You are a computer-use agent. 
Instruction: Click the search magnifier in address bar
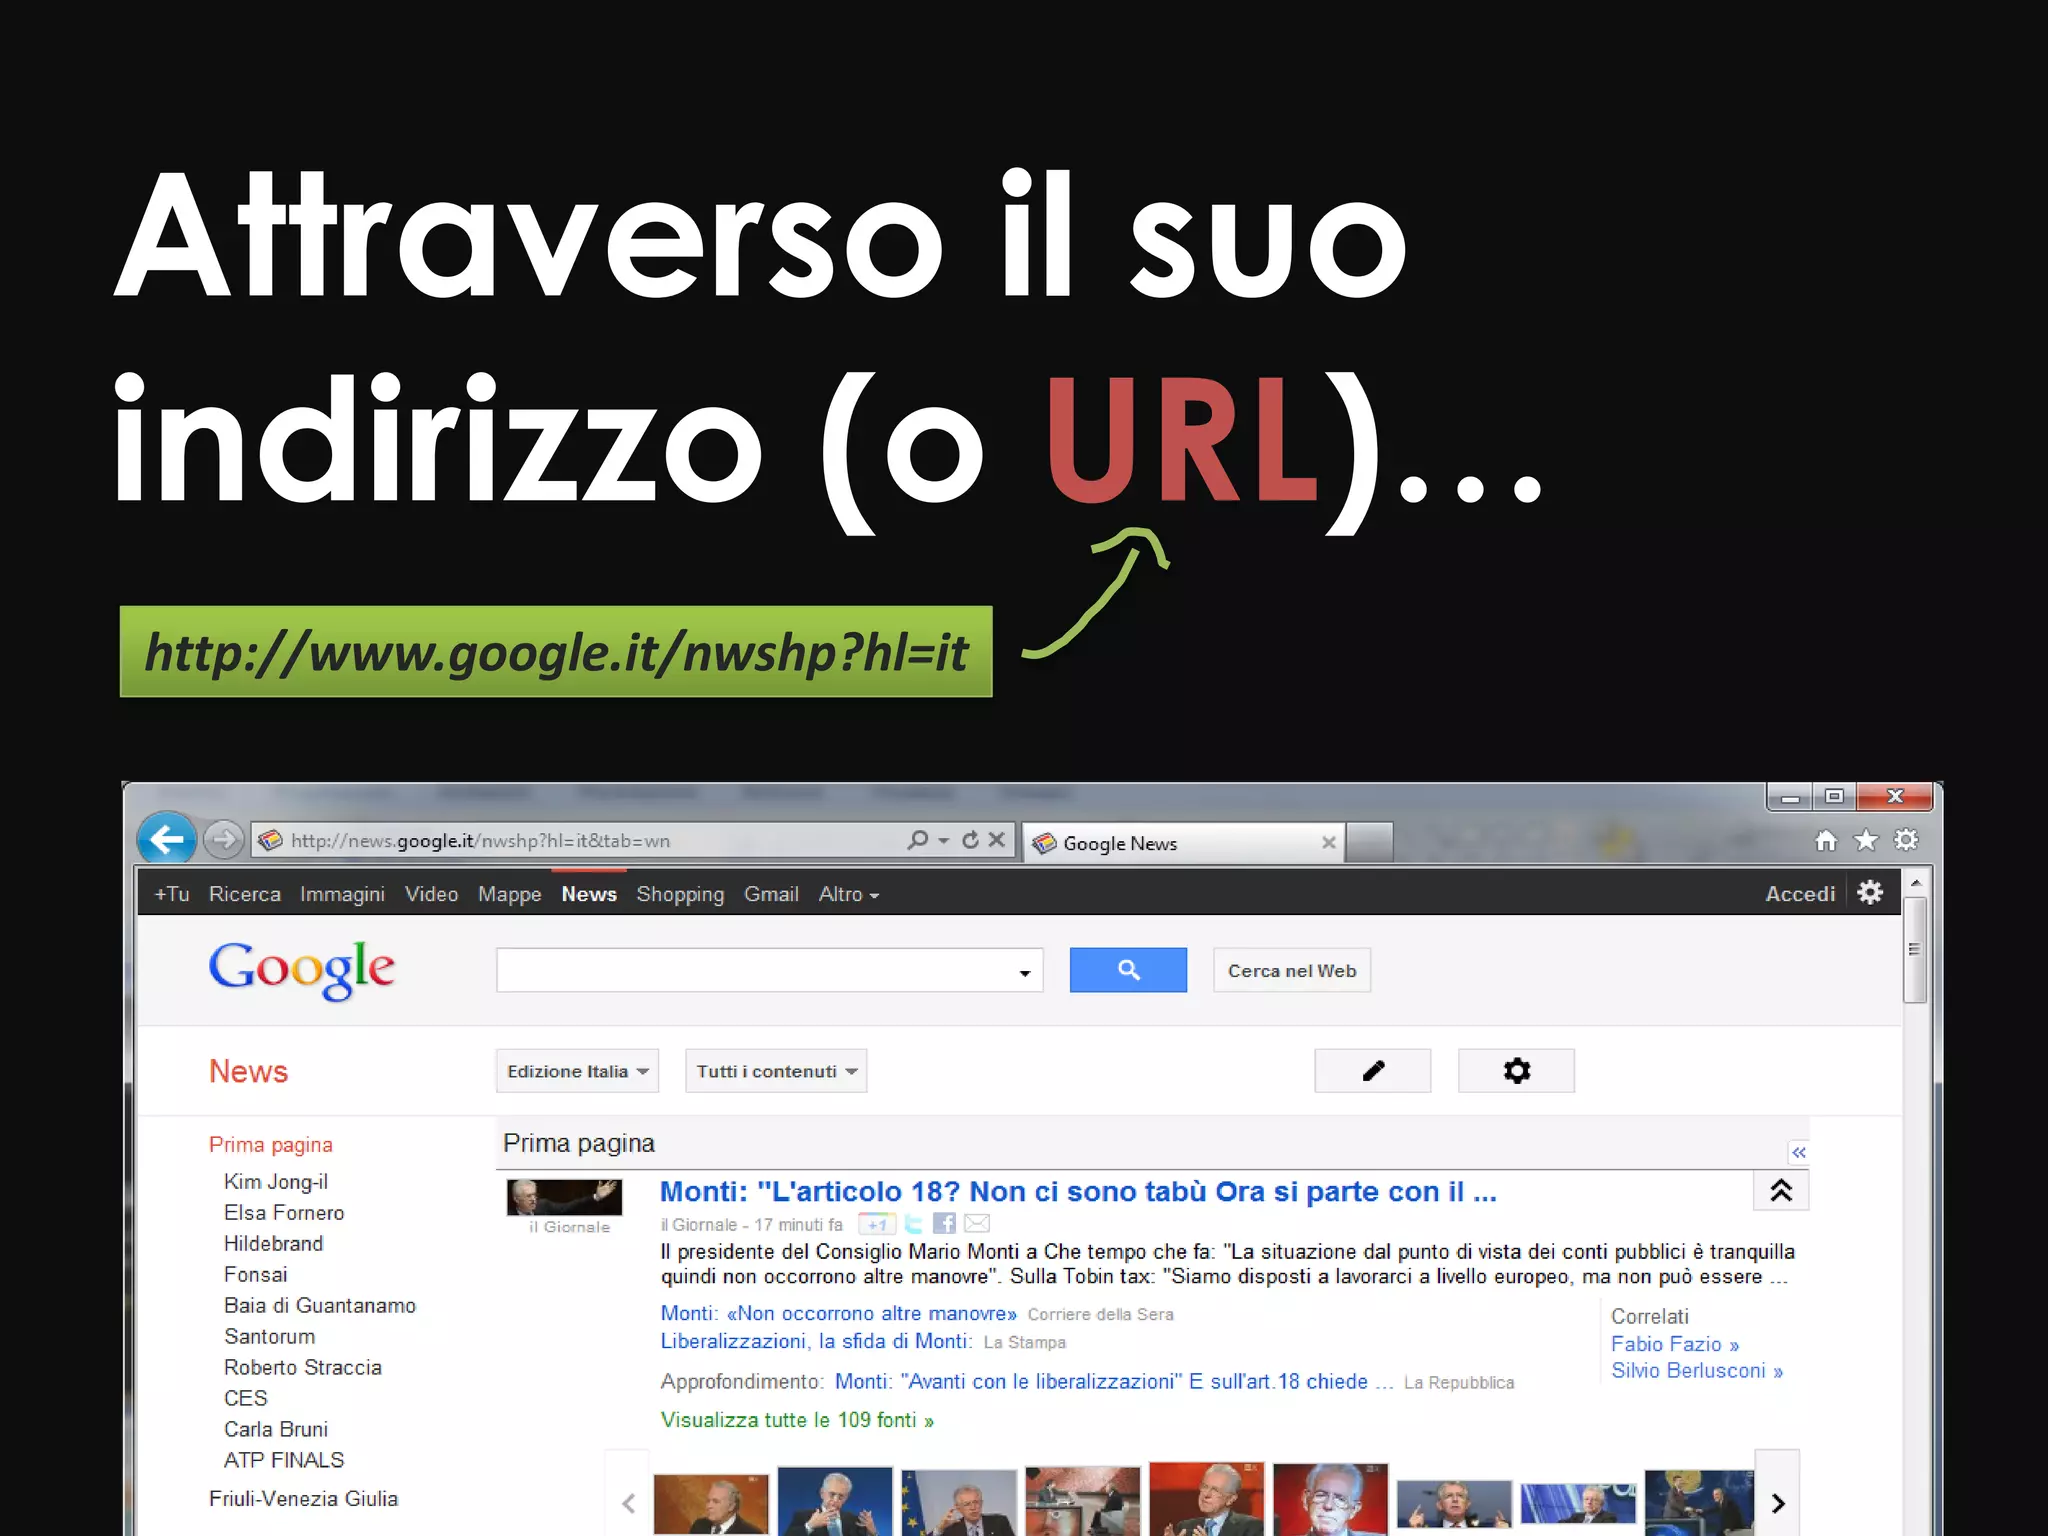(917, 840)
